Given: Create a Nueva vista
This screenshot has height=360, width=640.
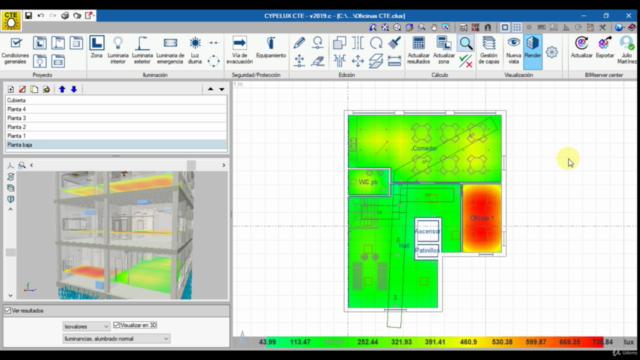Looking at the screenshot, I should pos(513,50).
